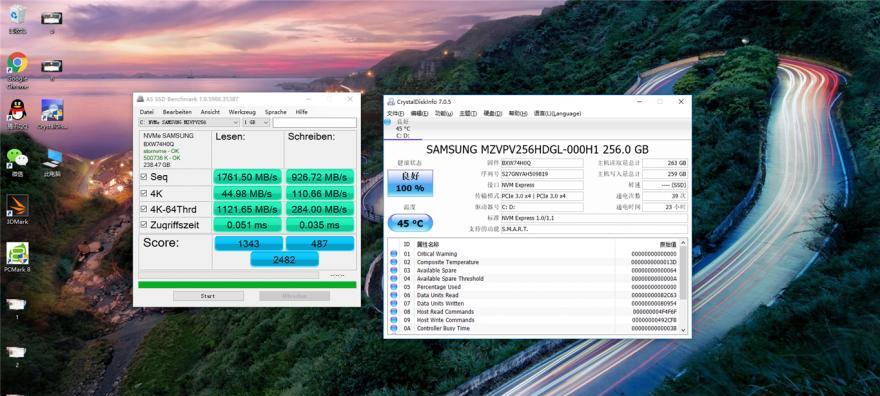
Task: Click status orb for Host Read Commands
Action: [x=393, y=312]
